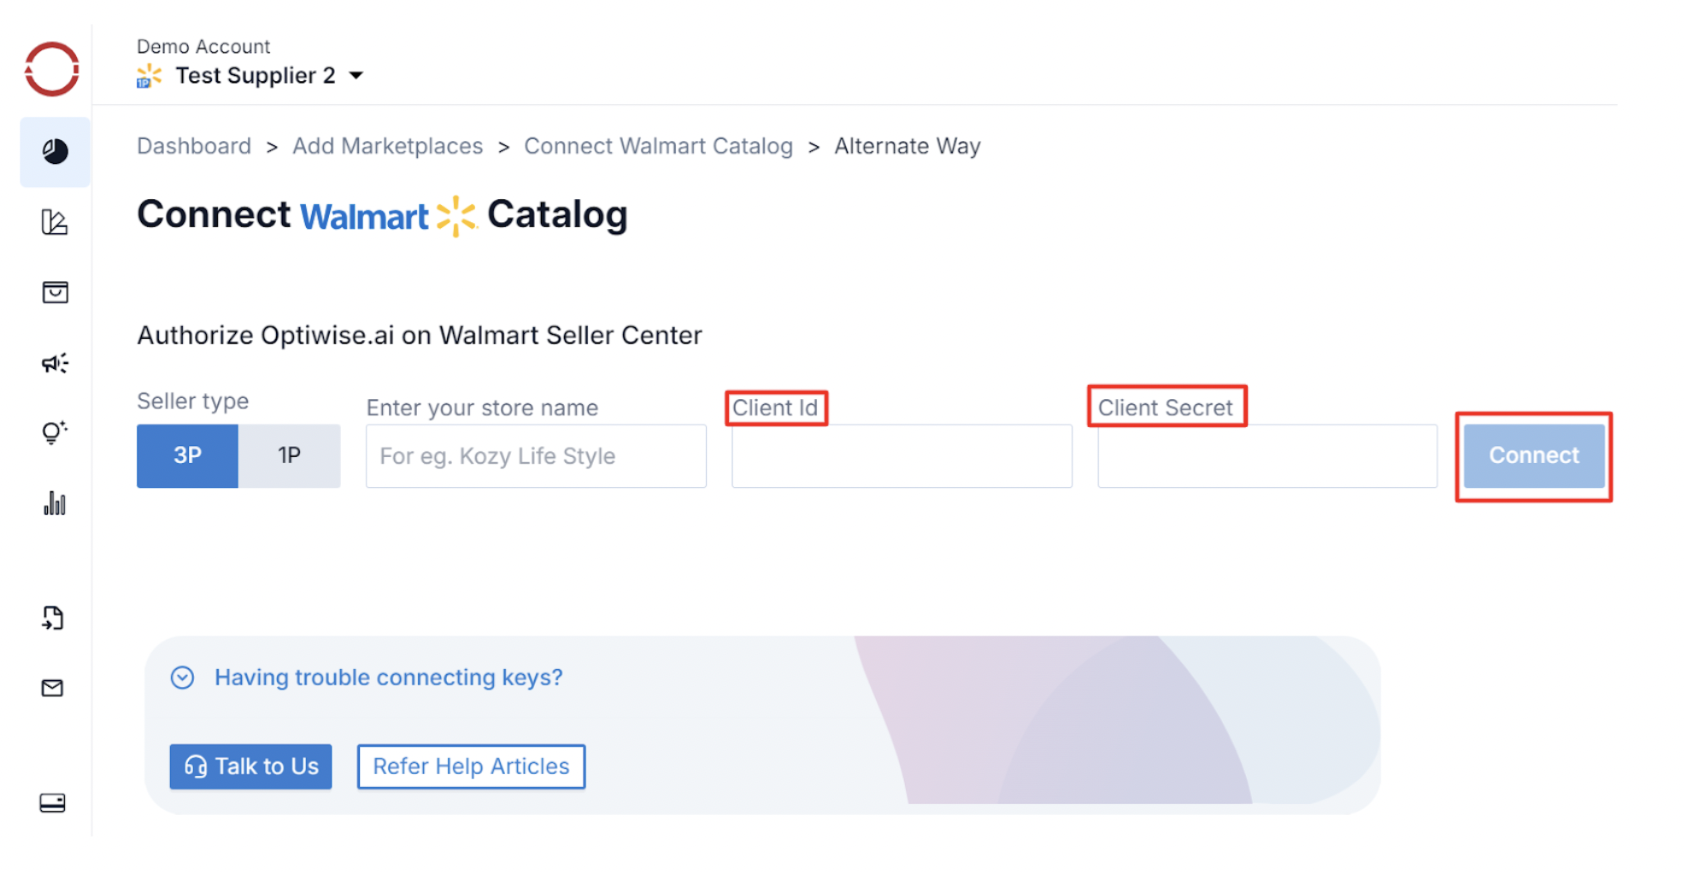Expand the Test Supplier 2 account dropdown
Screen dimensions: 1684x872
click(x=356, y=76)
